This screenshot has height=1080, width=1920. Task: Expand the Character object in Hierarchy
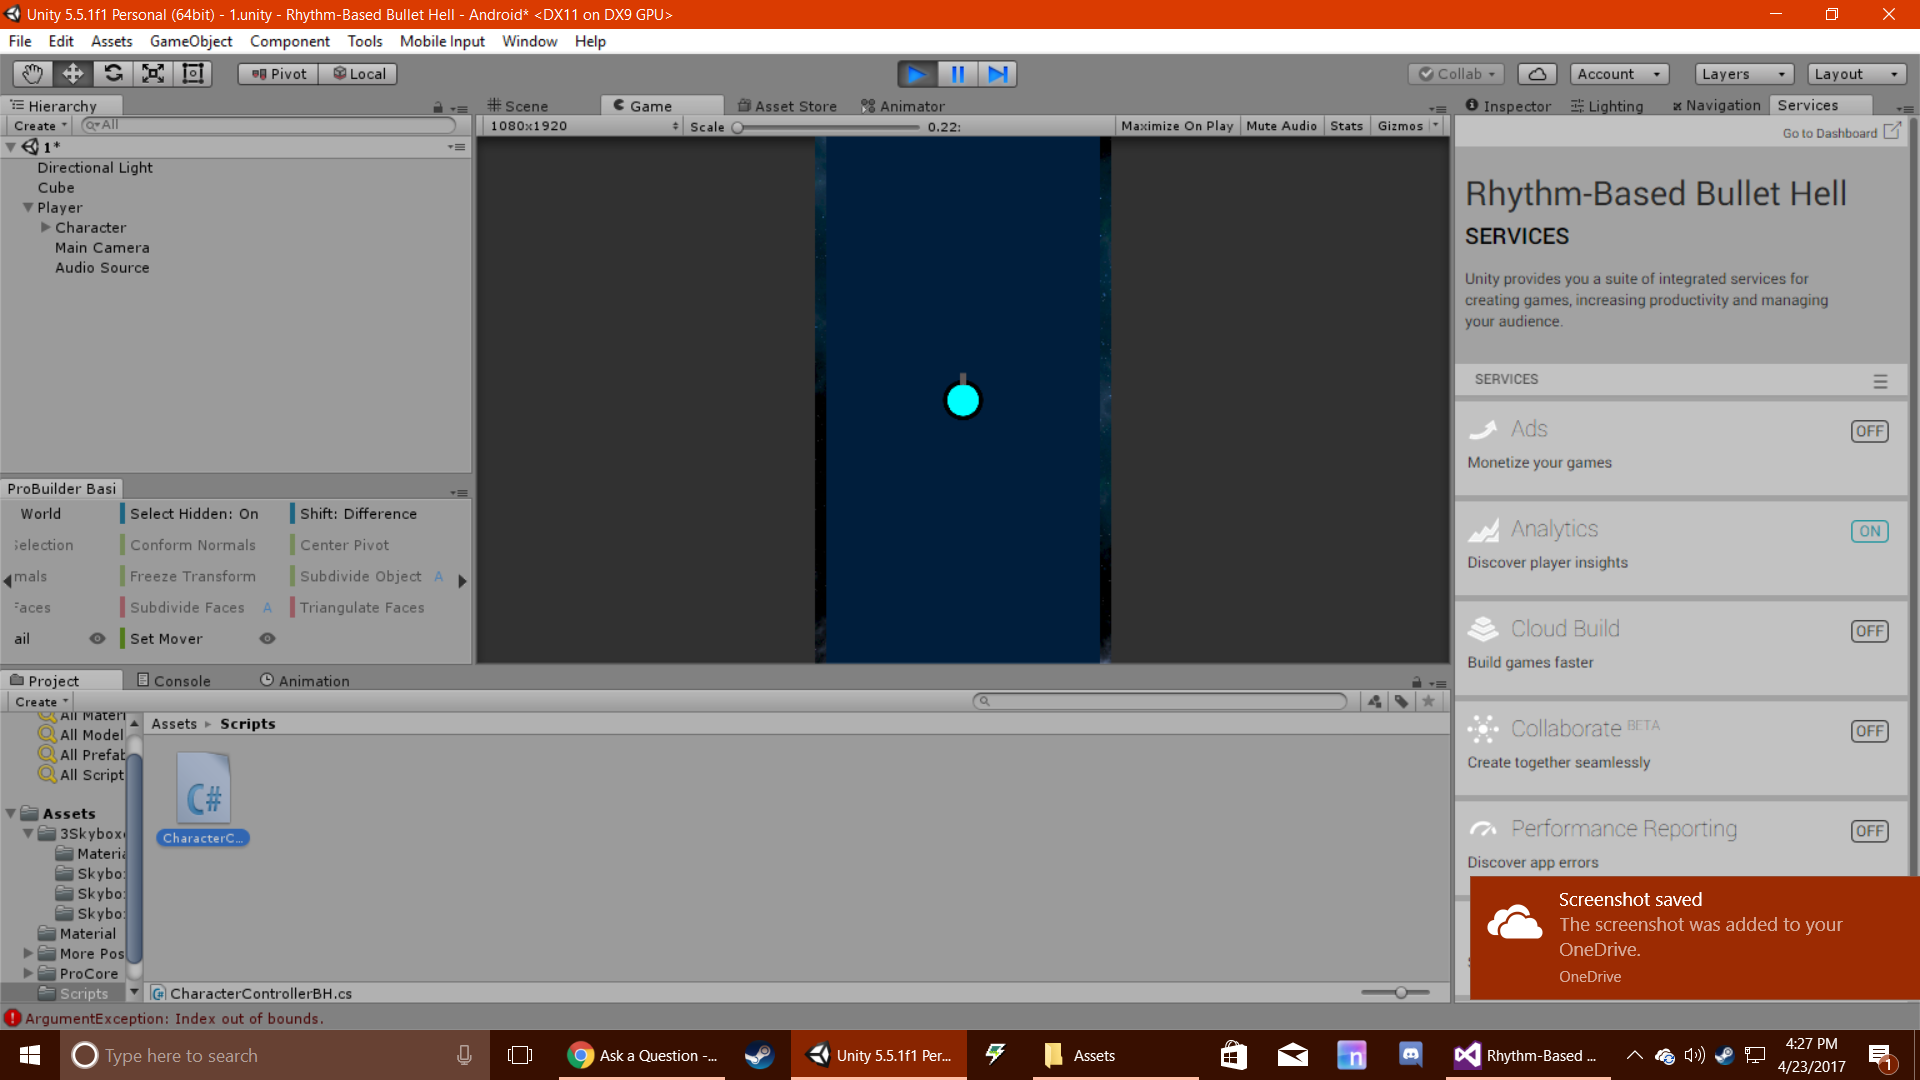pyautogui.click(x=45, y=228)
